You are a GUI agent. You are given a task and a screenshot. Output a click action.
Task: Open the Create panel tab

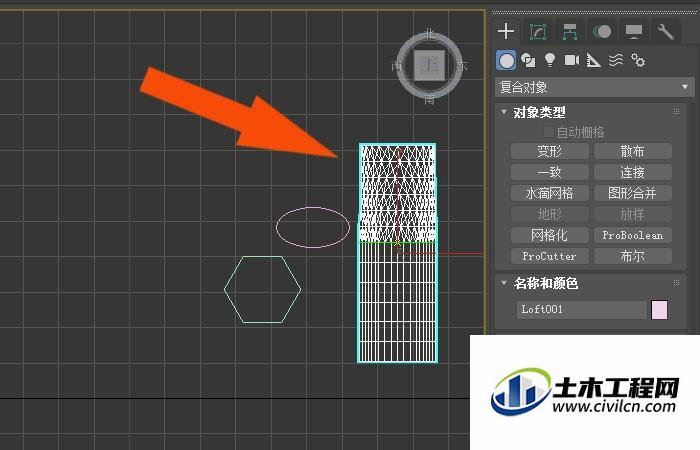(506, 32)
